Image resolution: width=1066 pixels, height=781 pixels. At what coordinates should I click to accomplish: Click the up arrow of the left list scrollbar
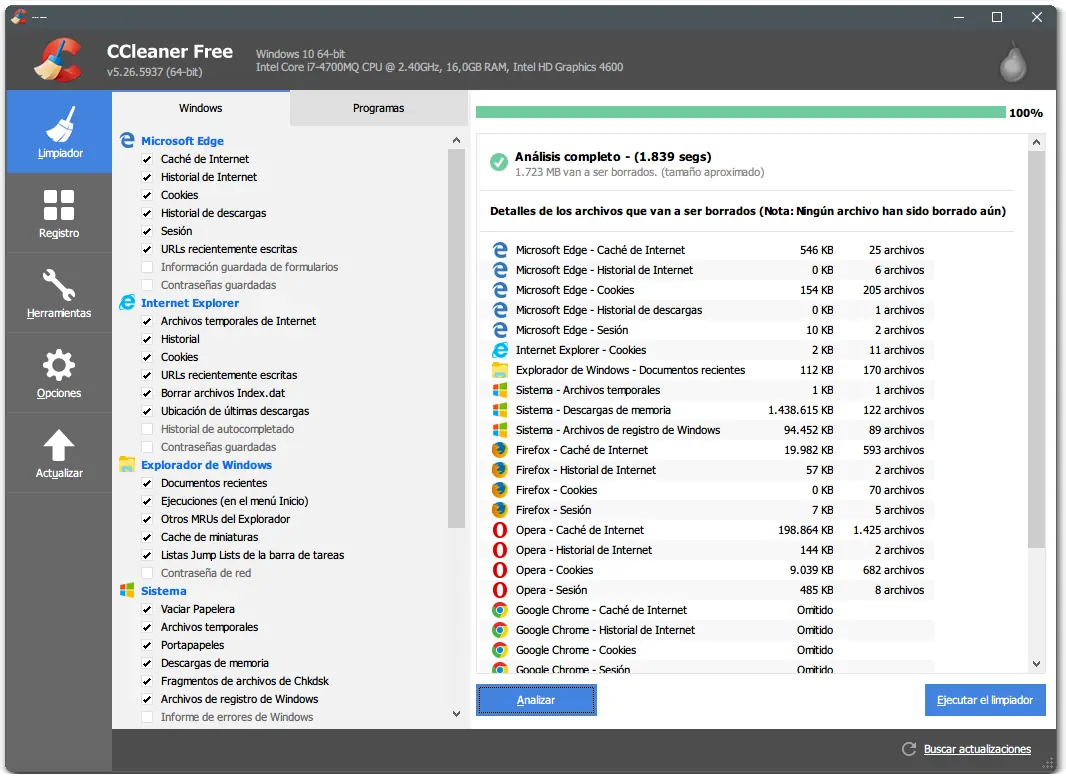[456, 140]
